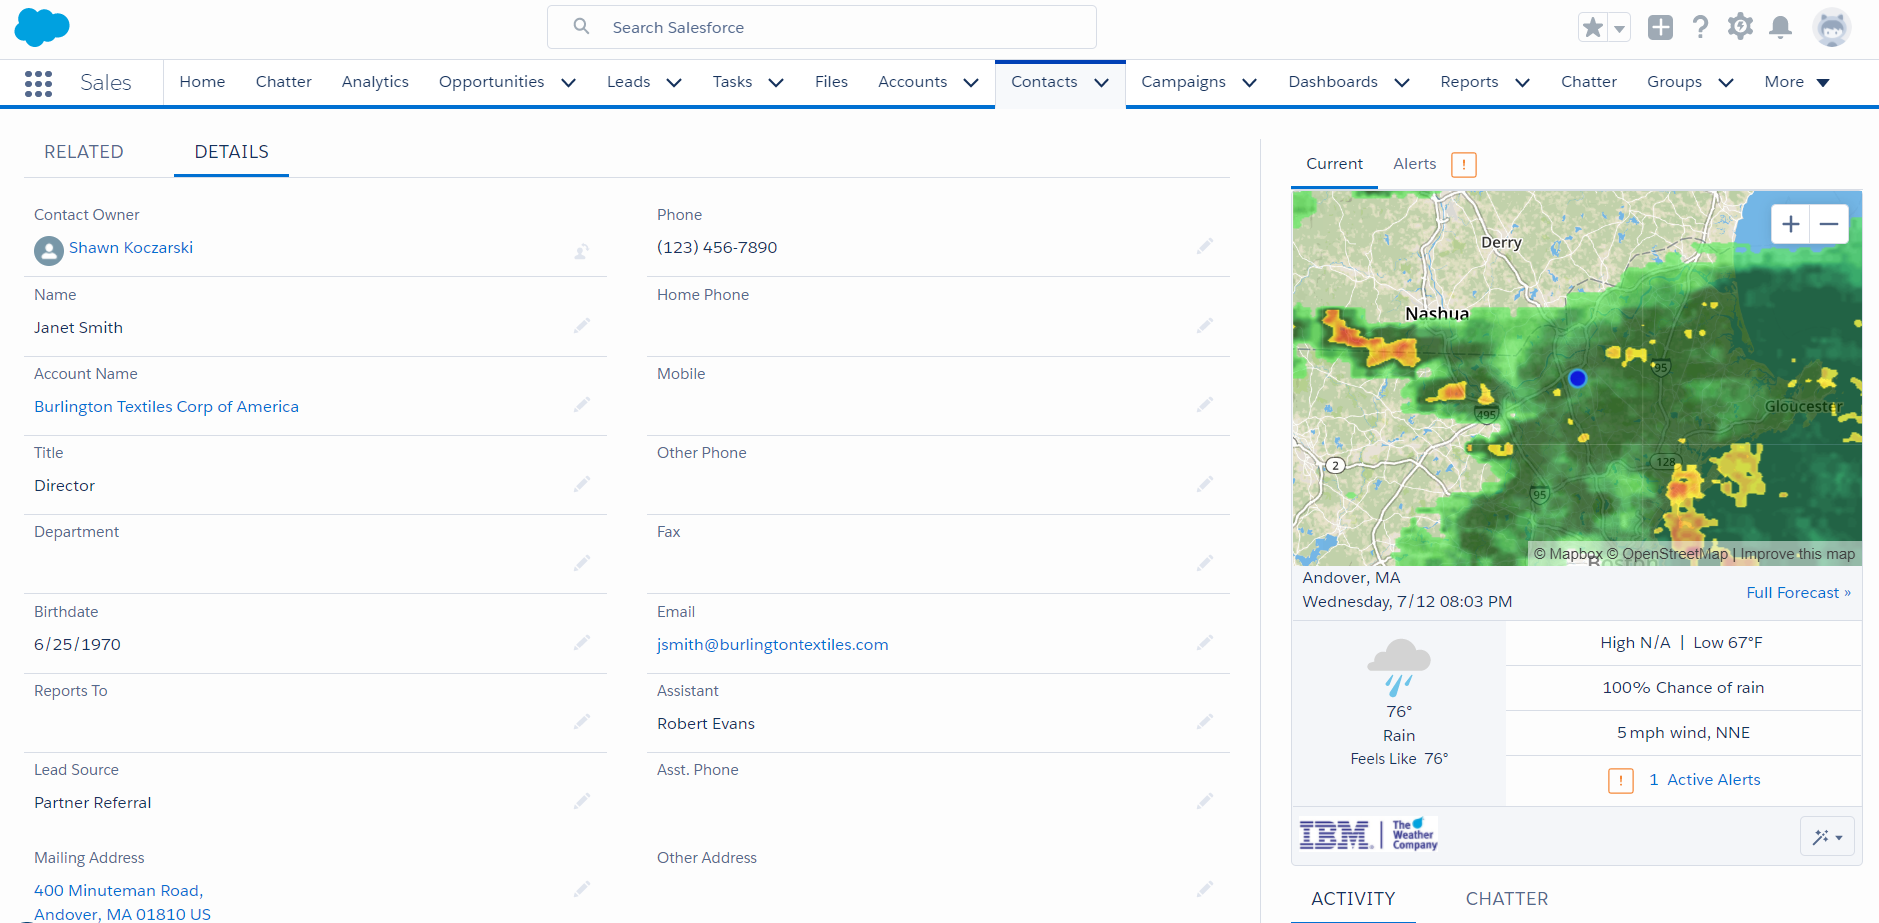Open the Global Actions plus icon
1879x923 pixels.
pos(1660,28)
